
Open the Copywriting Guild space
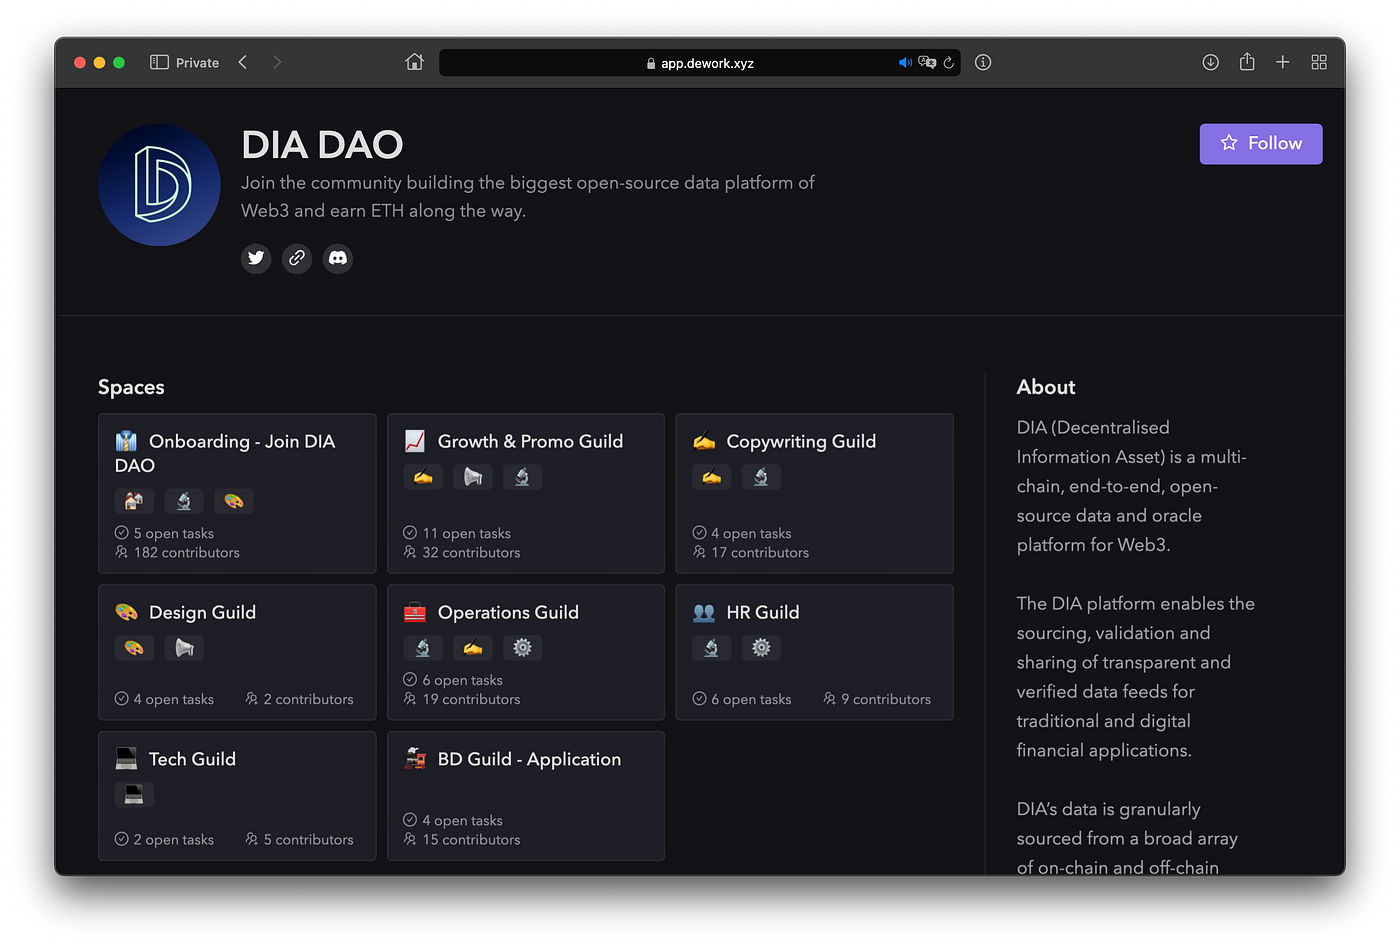[x=814, y=494]
